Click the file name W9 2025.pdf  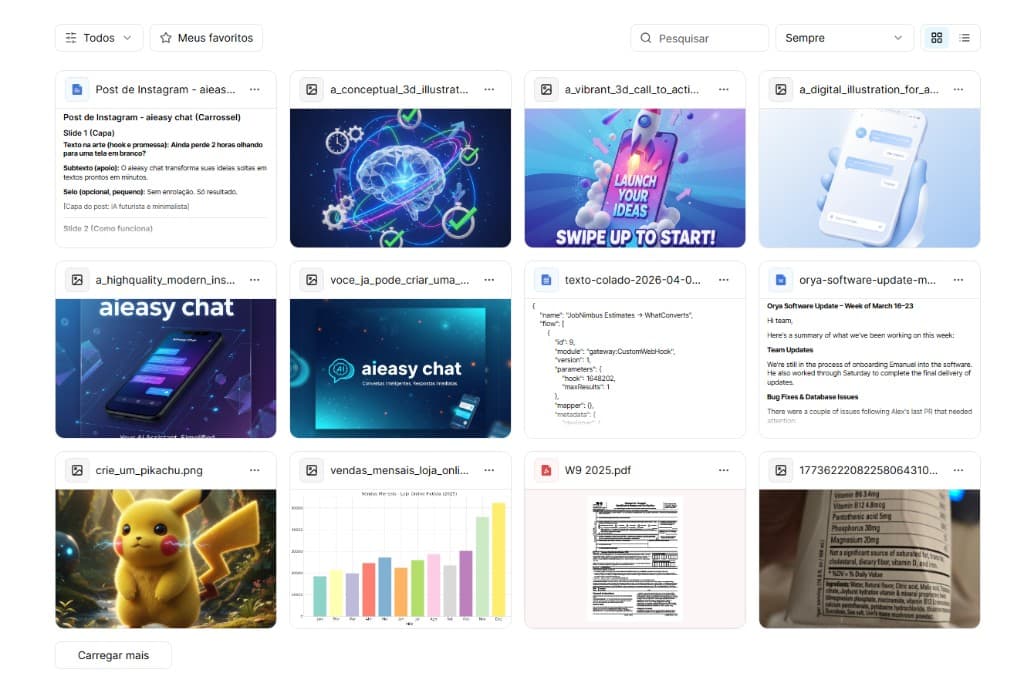coord(598,470)
